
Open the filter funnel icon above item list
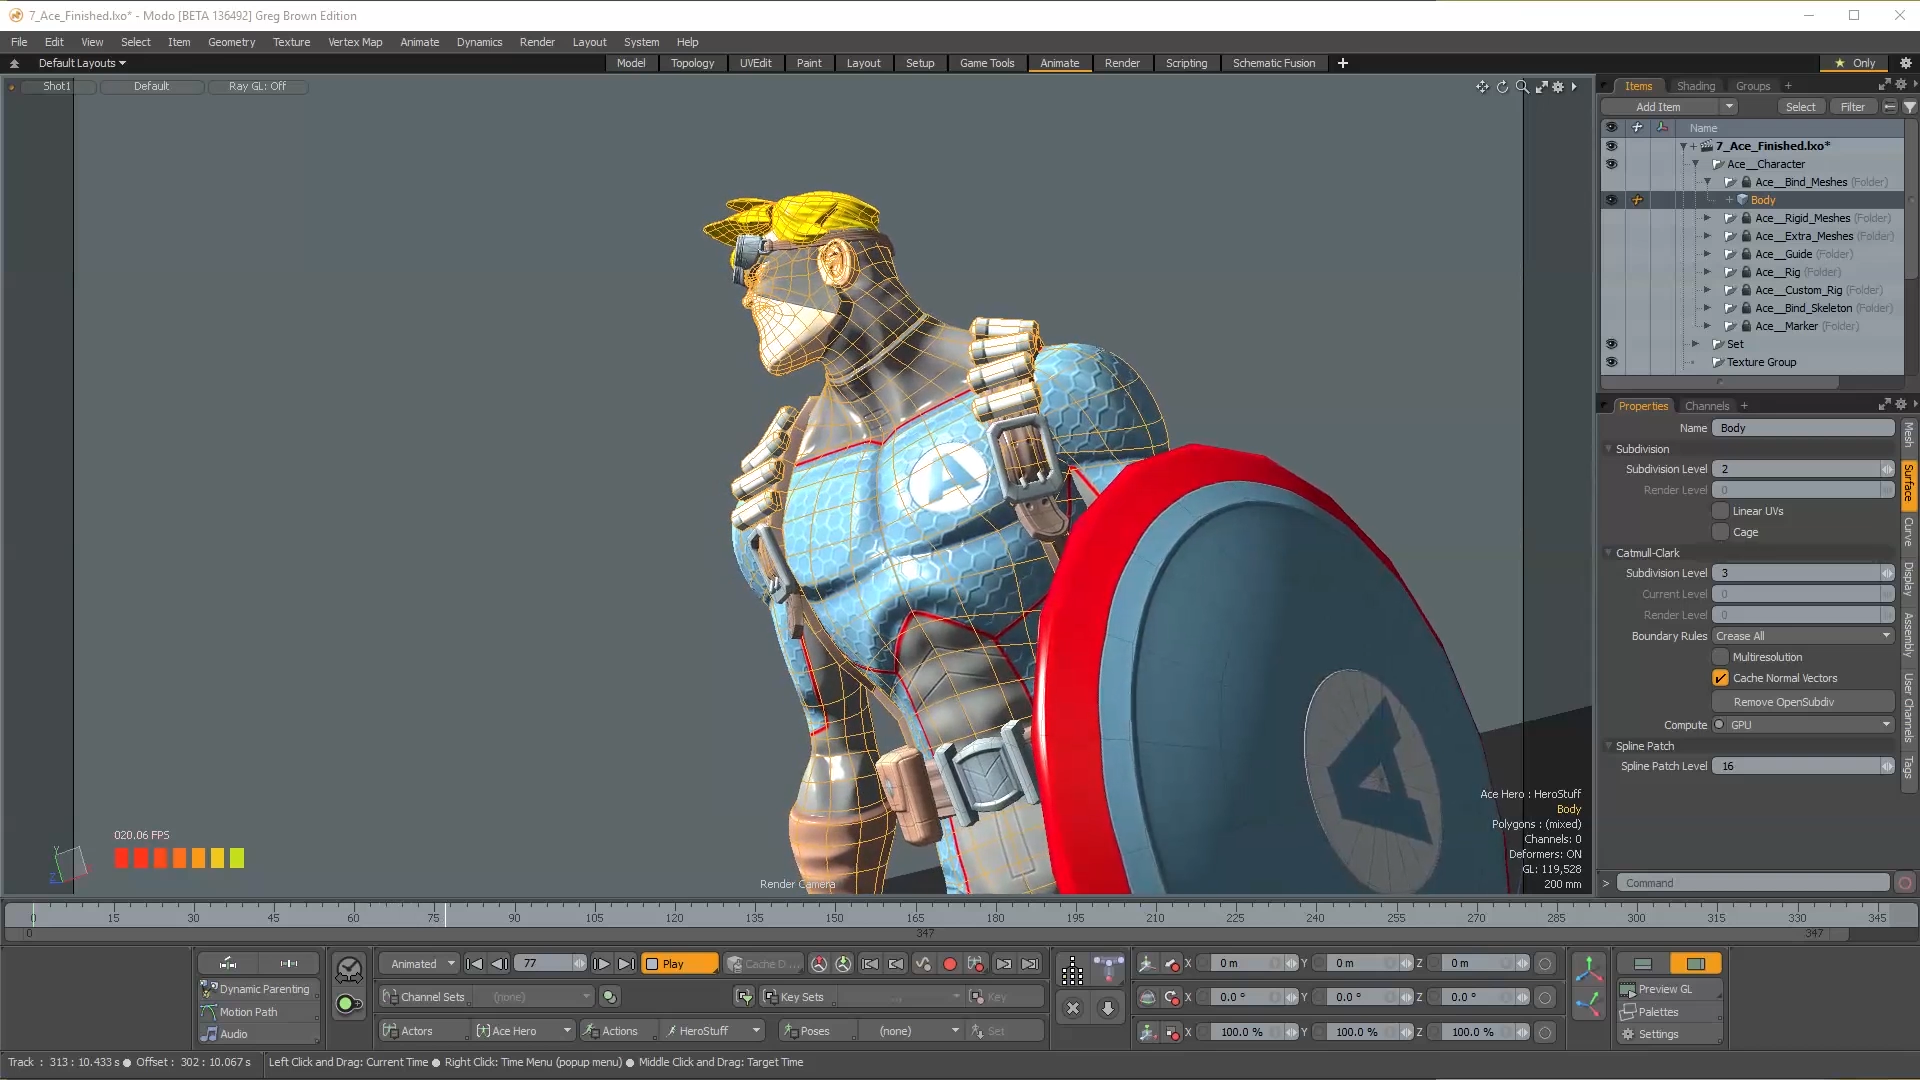(1911, 106)
